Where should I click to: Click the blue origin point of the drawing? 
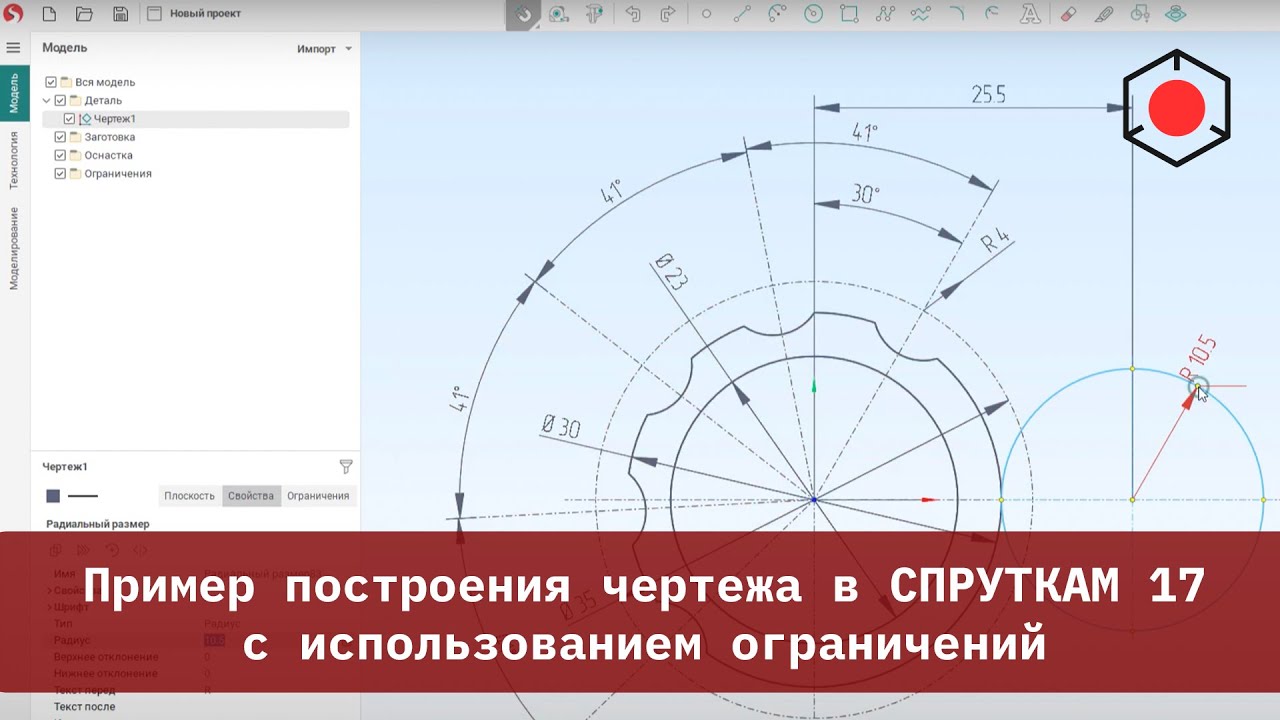tap(814, 499)
